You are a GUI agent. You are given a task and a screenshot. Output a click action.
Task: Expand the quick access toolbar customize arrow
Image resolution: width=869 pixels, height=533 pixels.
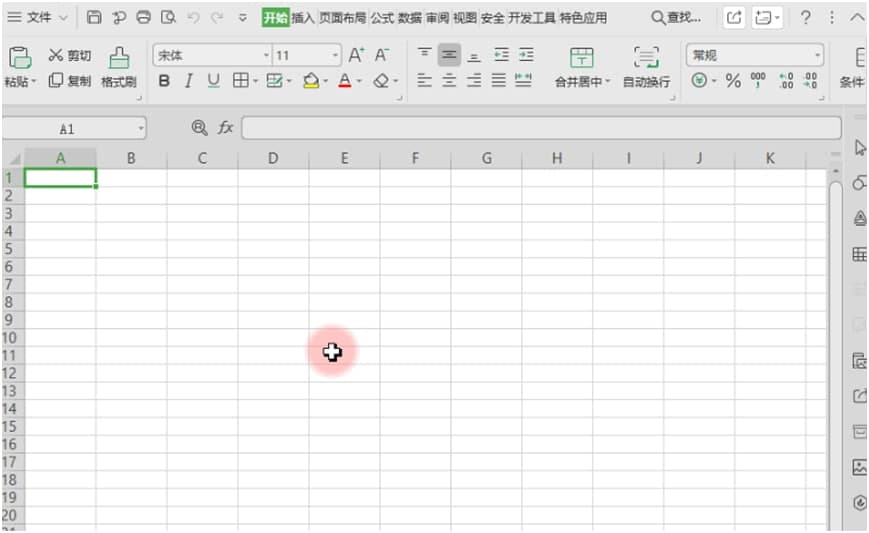pos(242,18)
